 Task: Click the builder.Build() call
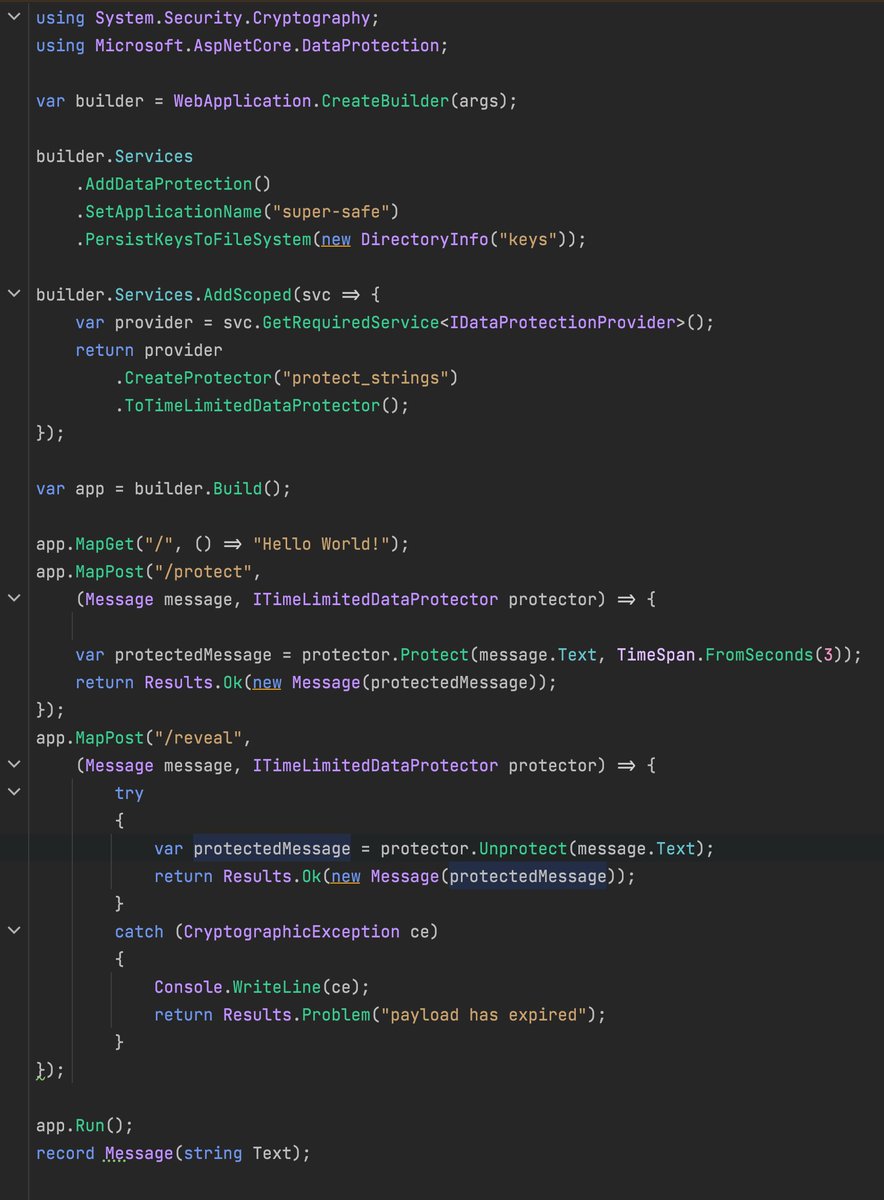click(213, 488)
